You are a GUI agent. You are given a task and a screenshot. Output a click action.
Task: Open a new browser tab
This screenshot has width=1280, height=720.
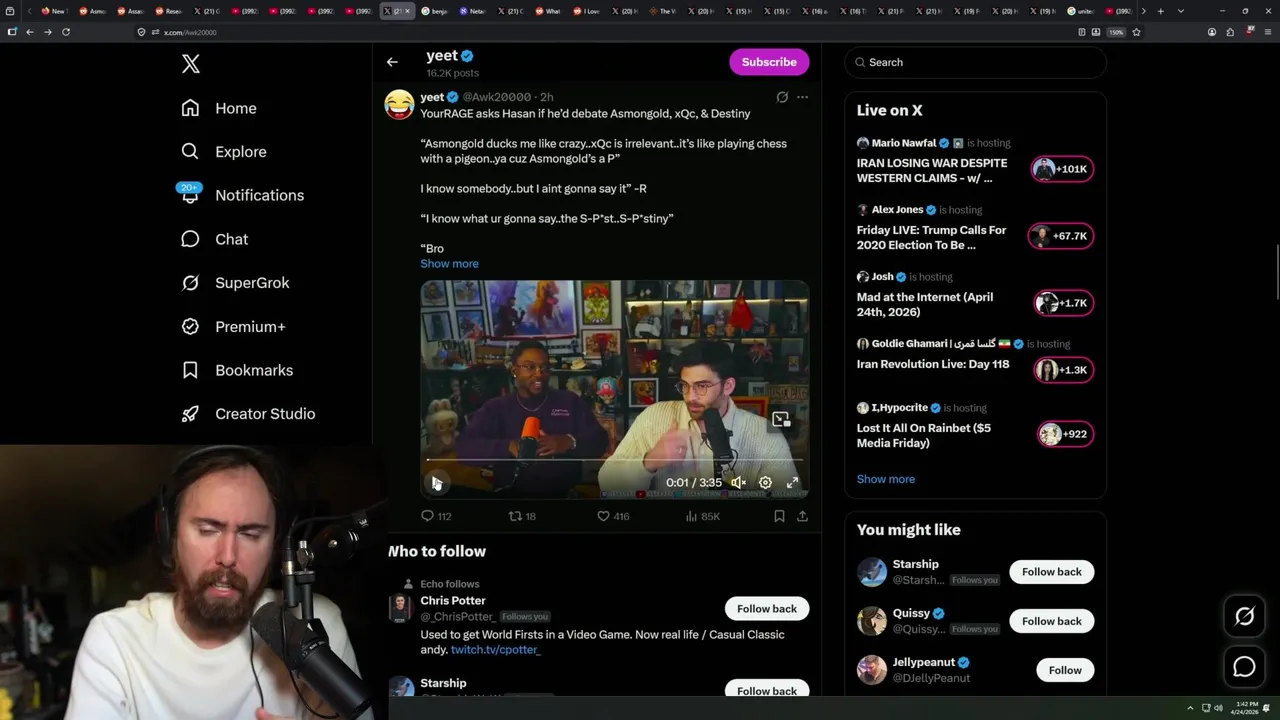coord(1160,11)
